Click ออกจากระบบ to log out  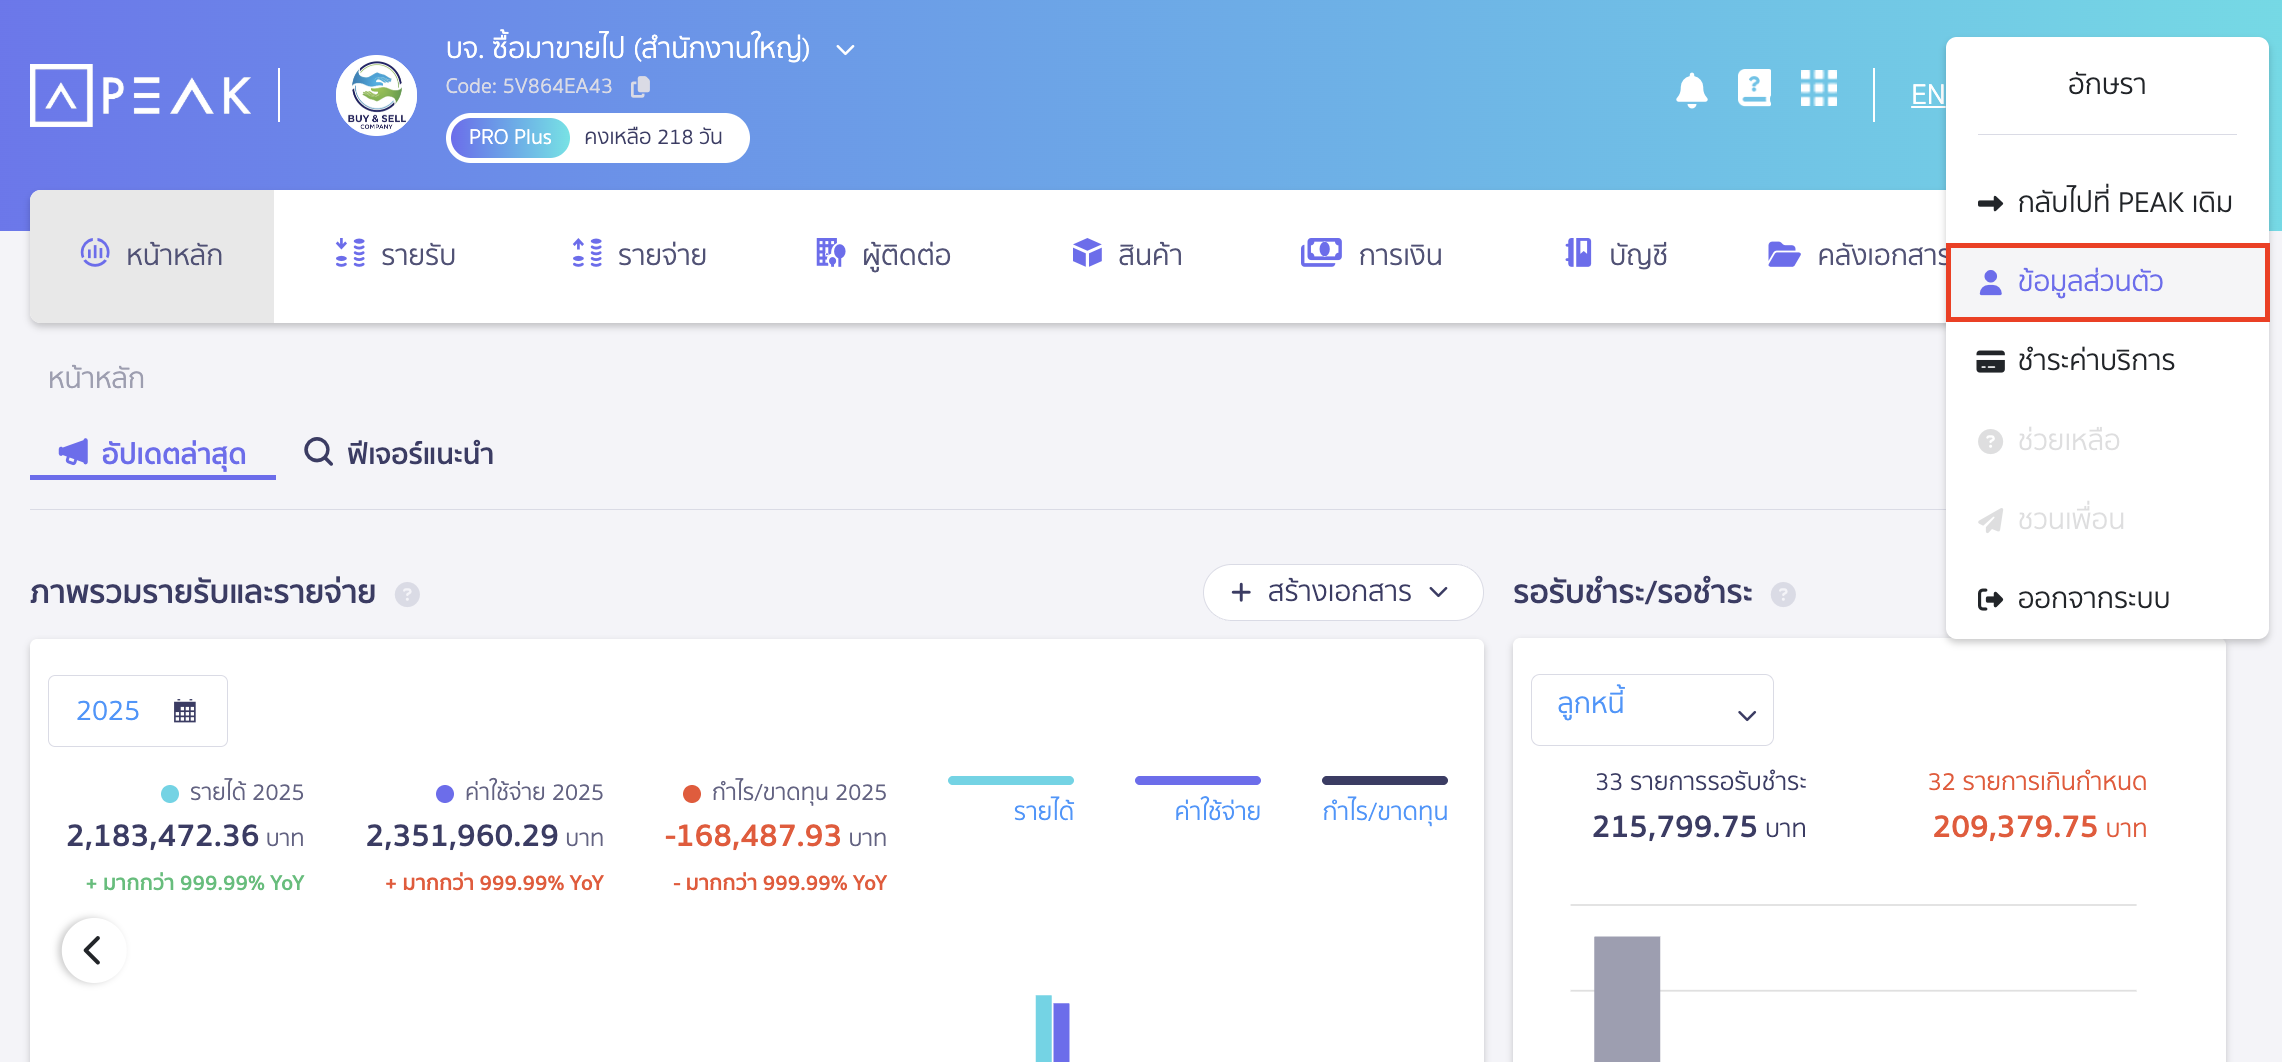click(2092, 599)
